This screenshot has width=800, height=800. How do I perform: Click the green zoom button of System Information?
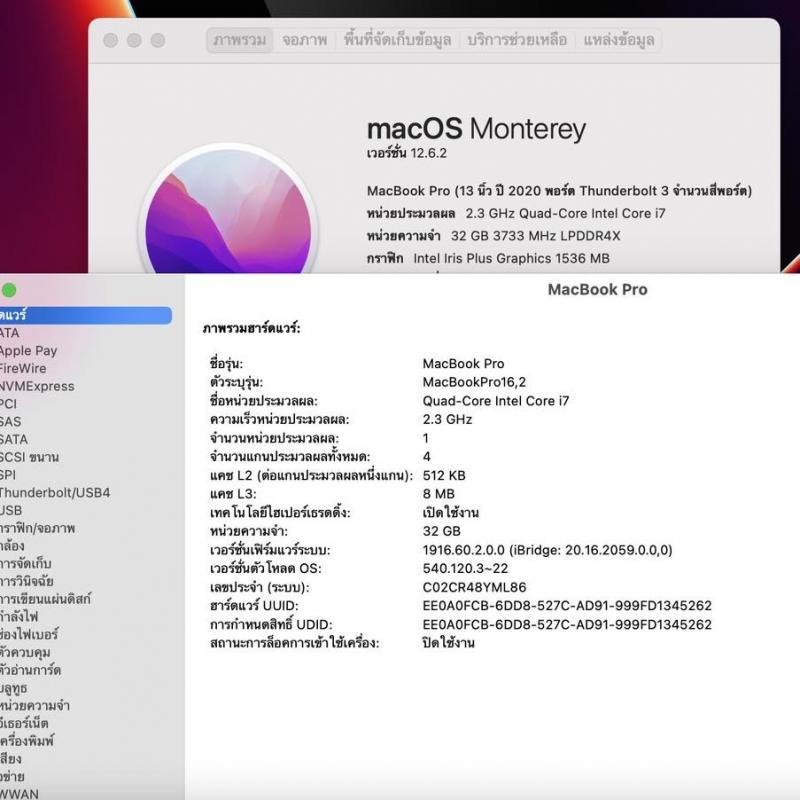click(9, 290)
